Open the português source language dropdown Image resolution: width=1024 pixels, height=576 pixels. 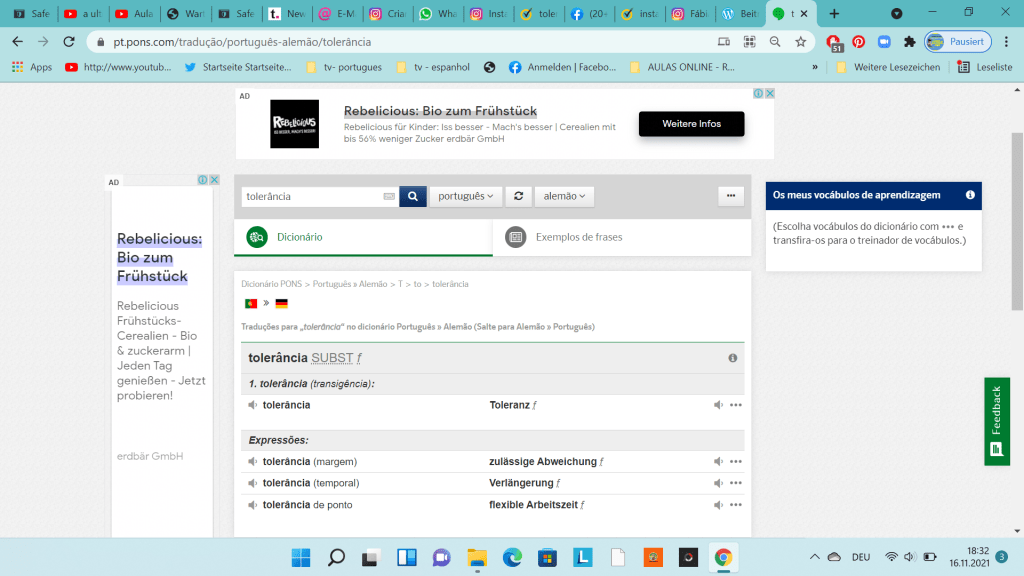click(466, 196)
